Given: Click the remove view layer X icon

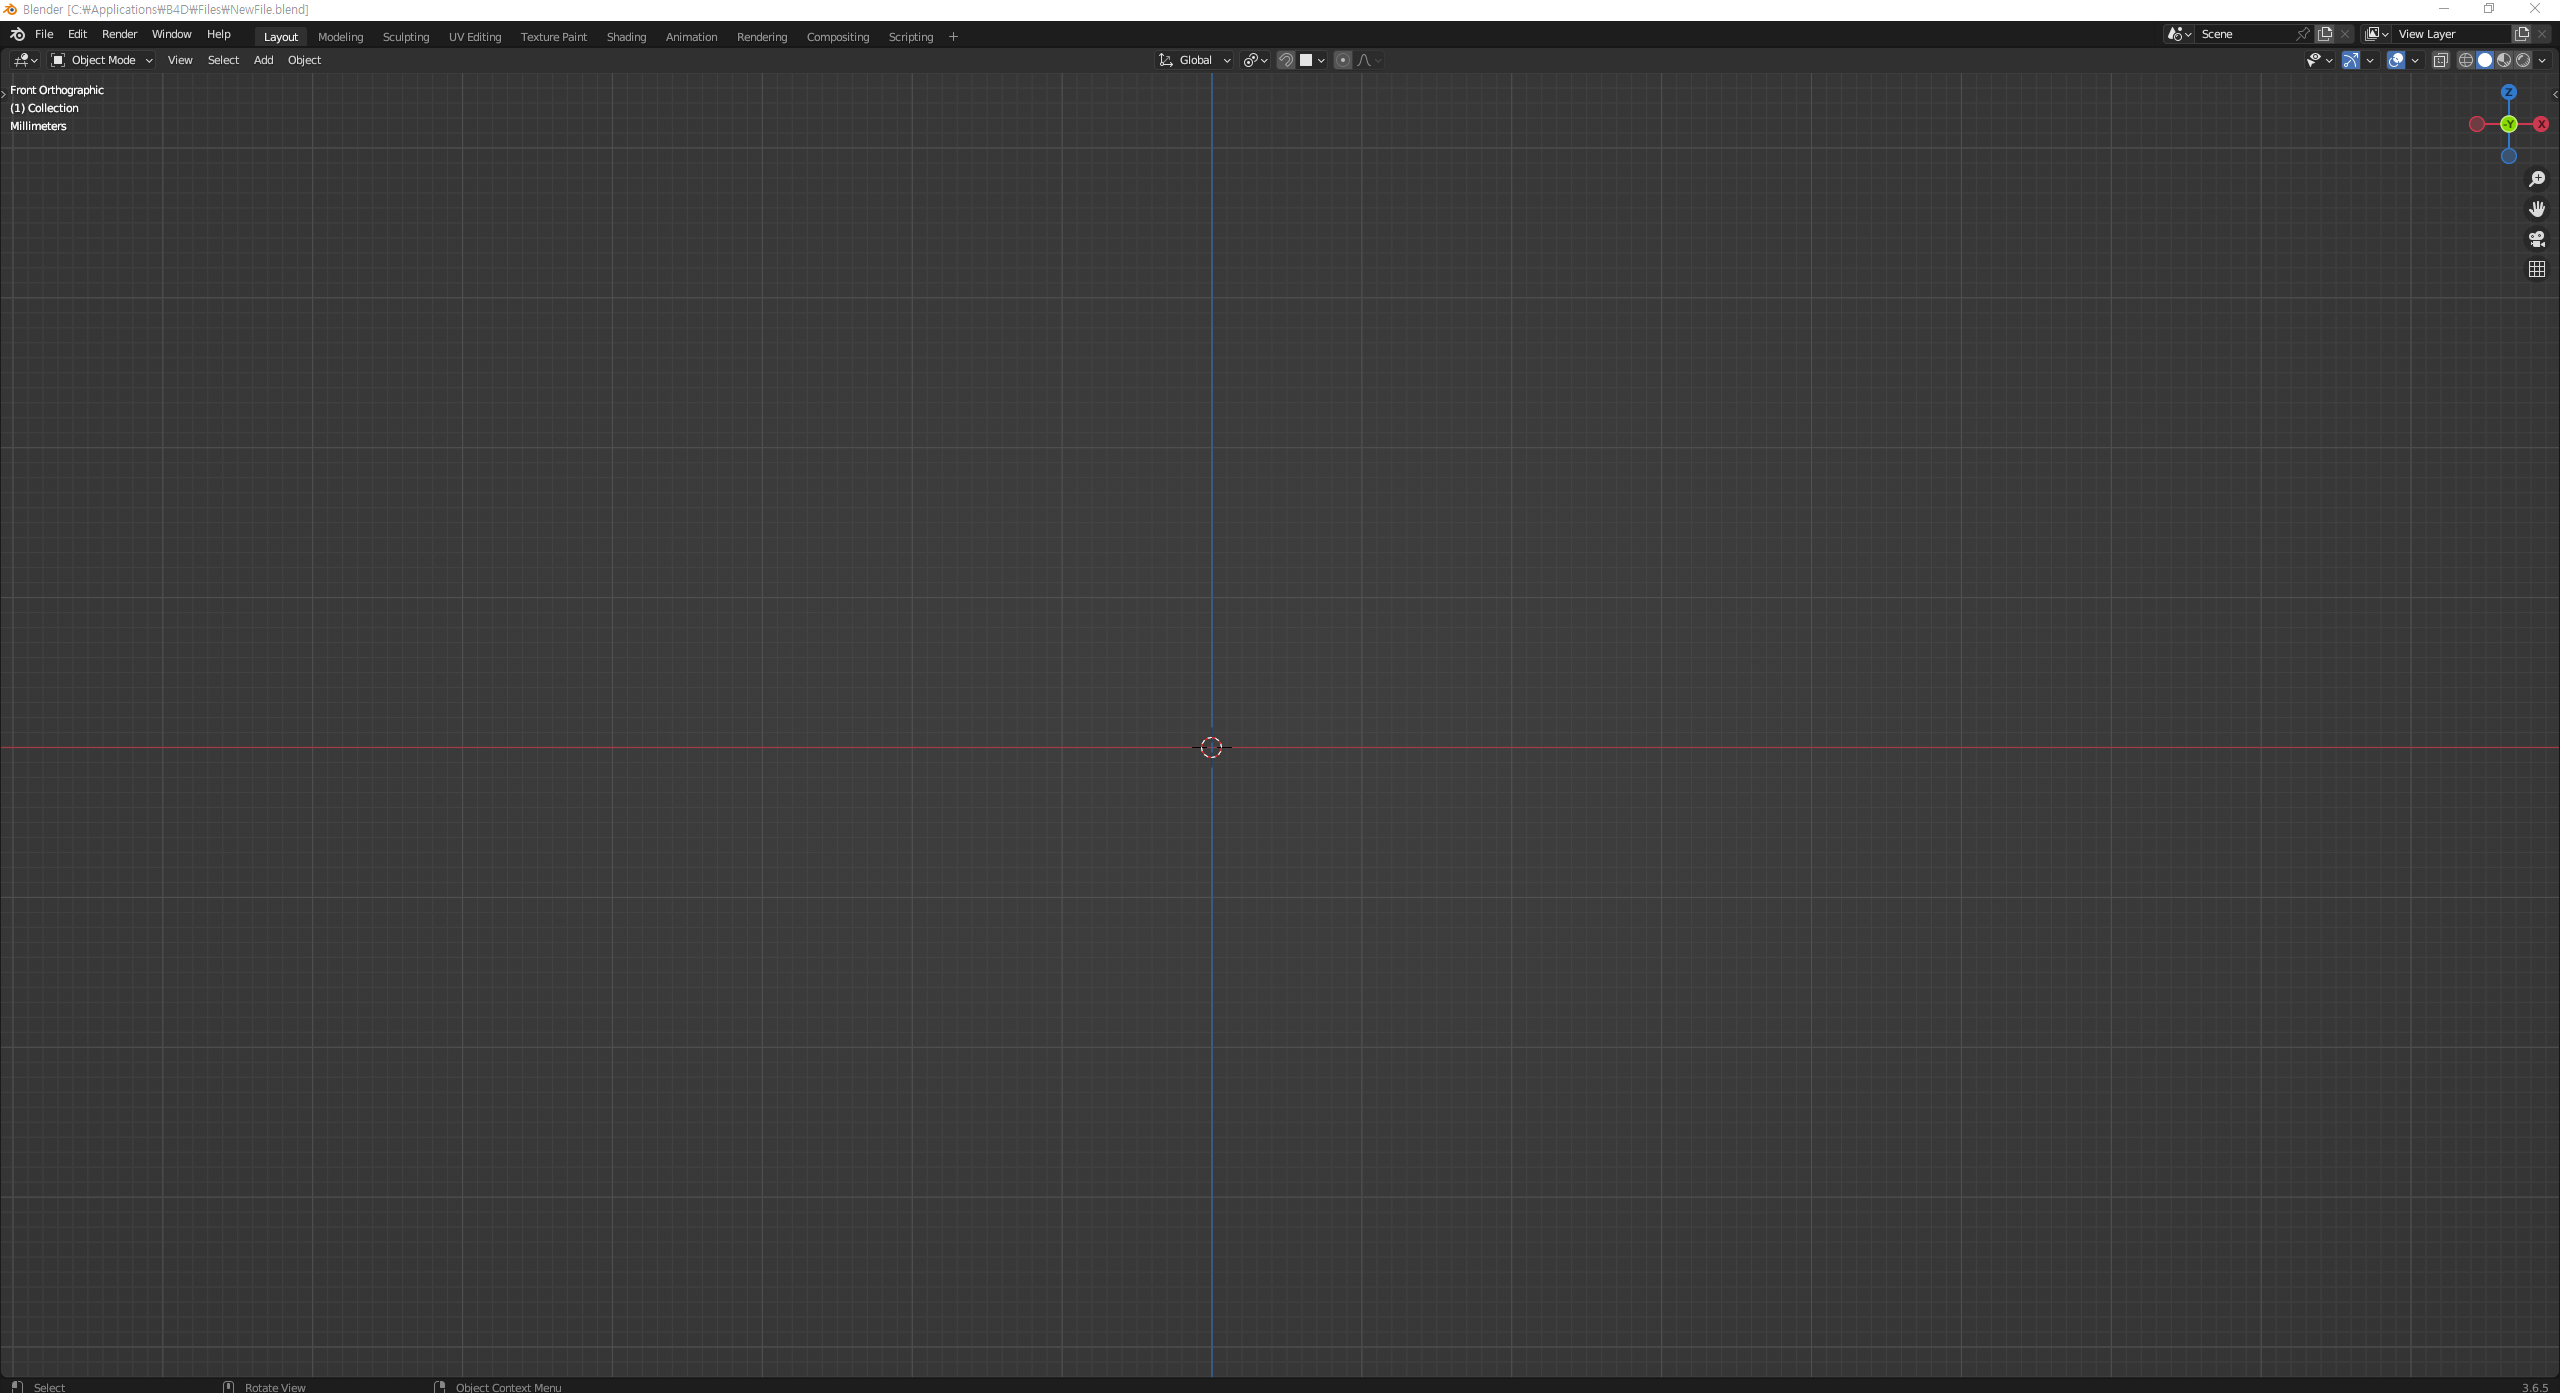Looking at the screenshot, I should point(2542,34).
